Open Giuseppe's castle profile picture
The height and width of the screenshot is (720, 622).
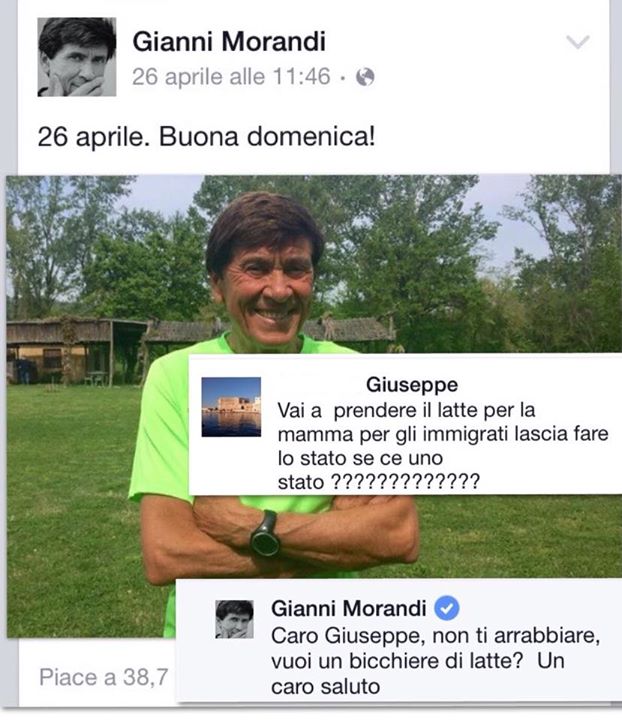pos(231,407)
